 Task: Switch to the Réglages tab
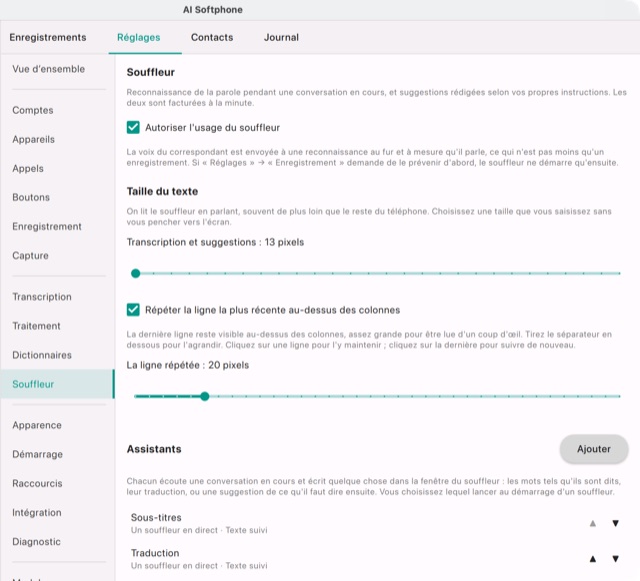[138, 37]
